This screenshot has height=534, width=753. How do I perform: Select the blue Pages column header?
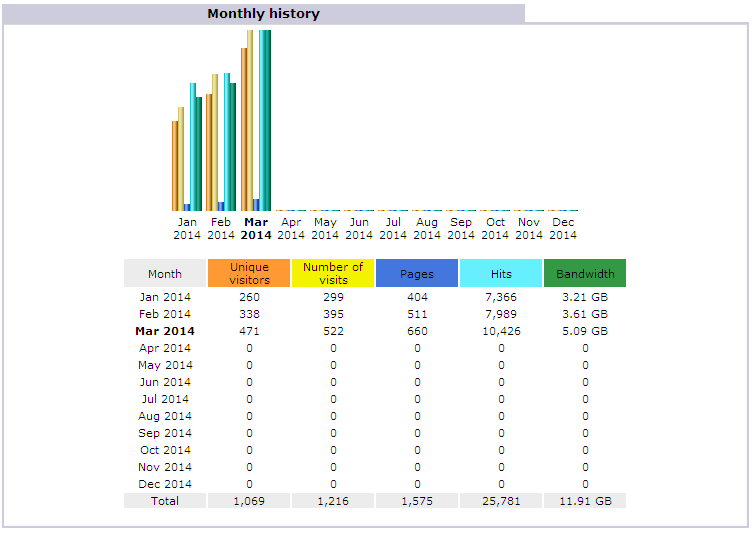(417, 273)
